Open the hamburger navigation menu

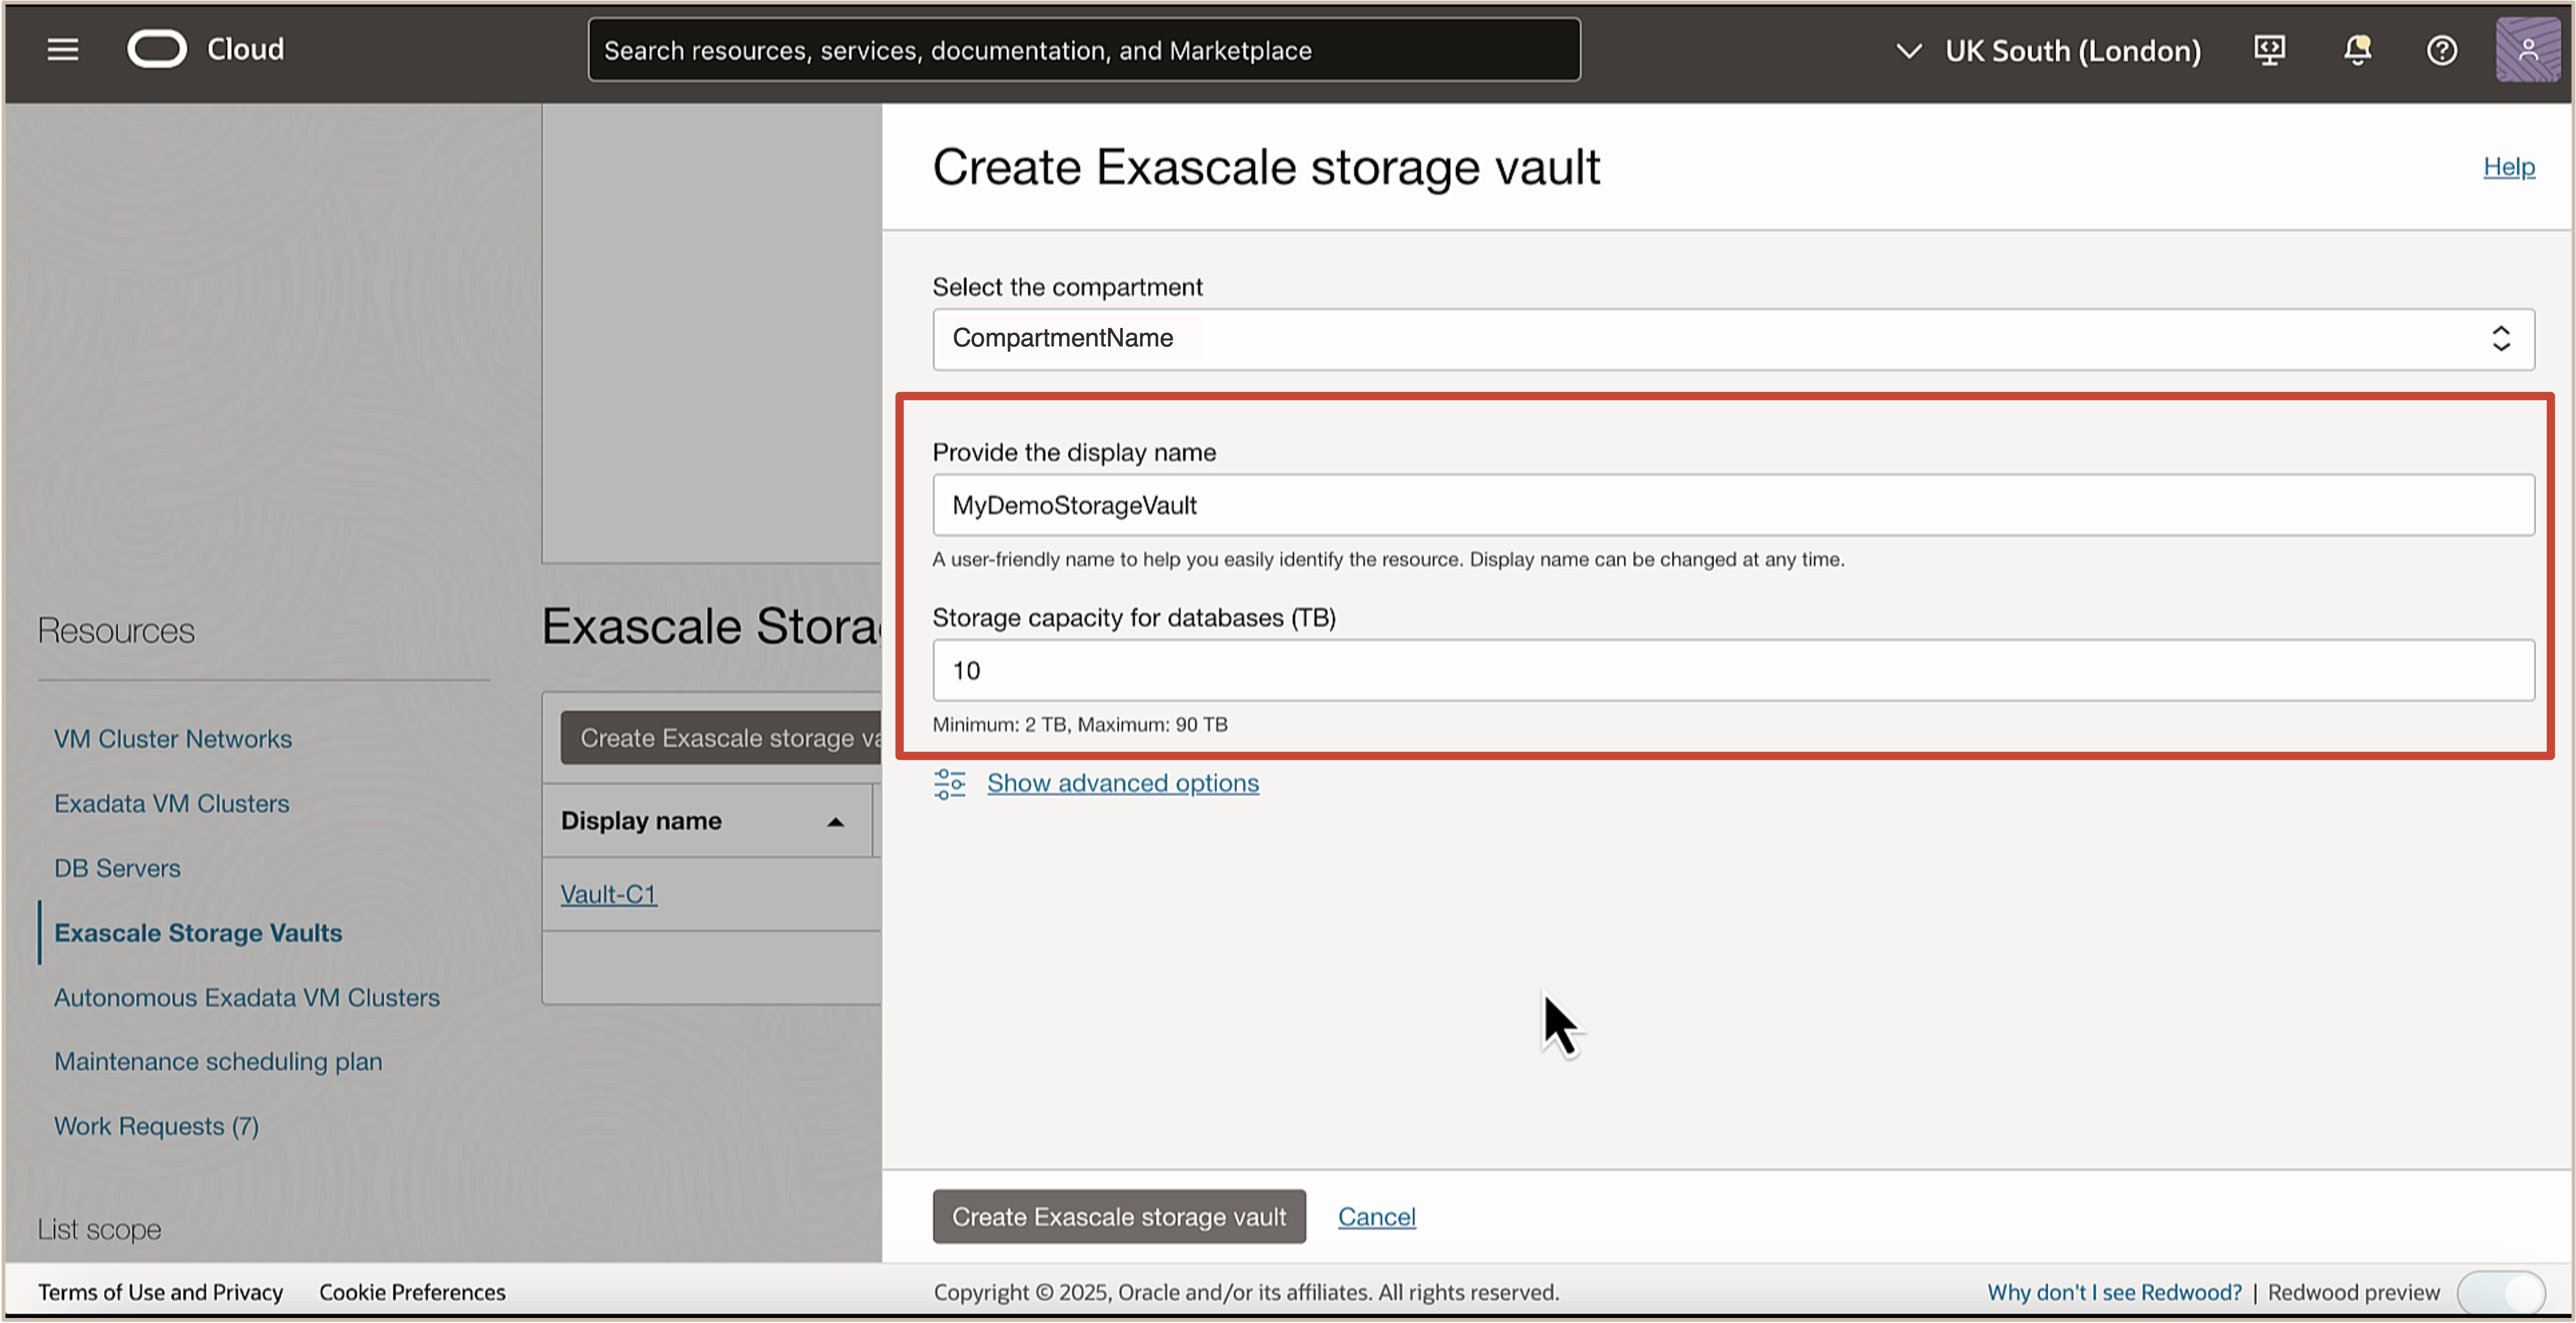click(x=62, y=49)
